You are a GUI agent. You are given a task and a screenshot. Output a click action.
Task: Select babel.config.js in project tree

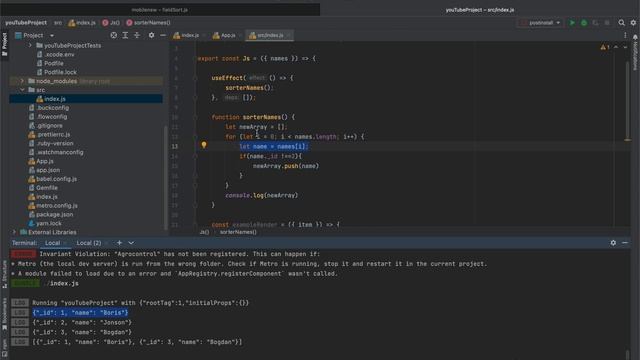[56, 179]
